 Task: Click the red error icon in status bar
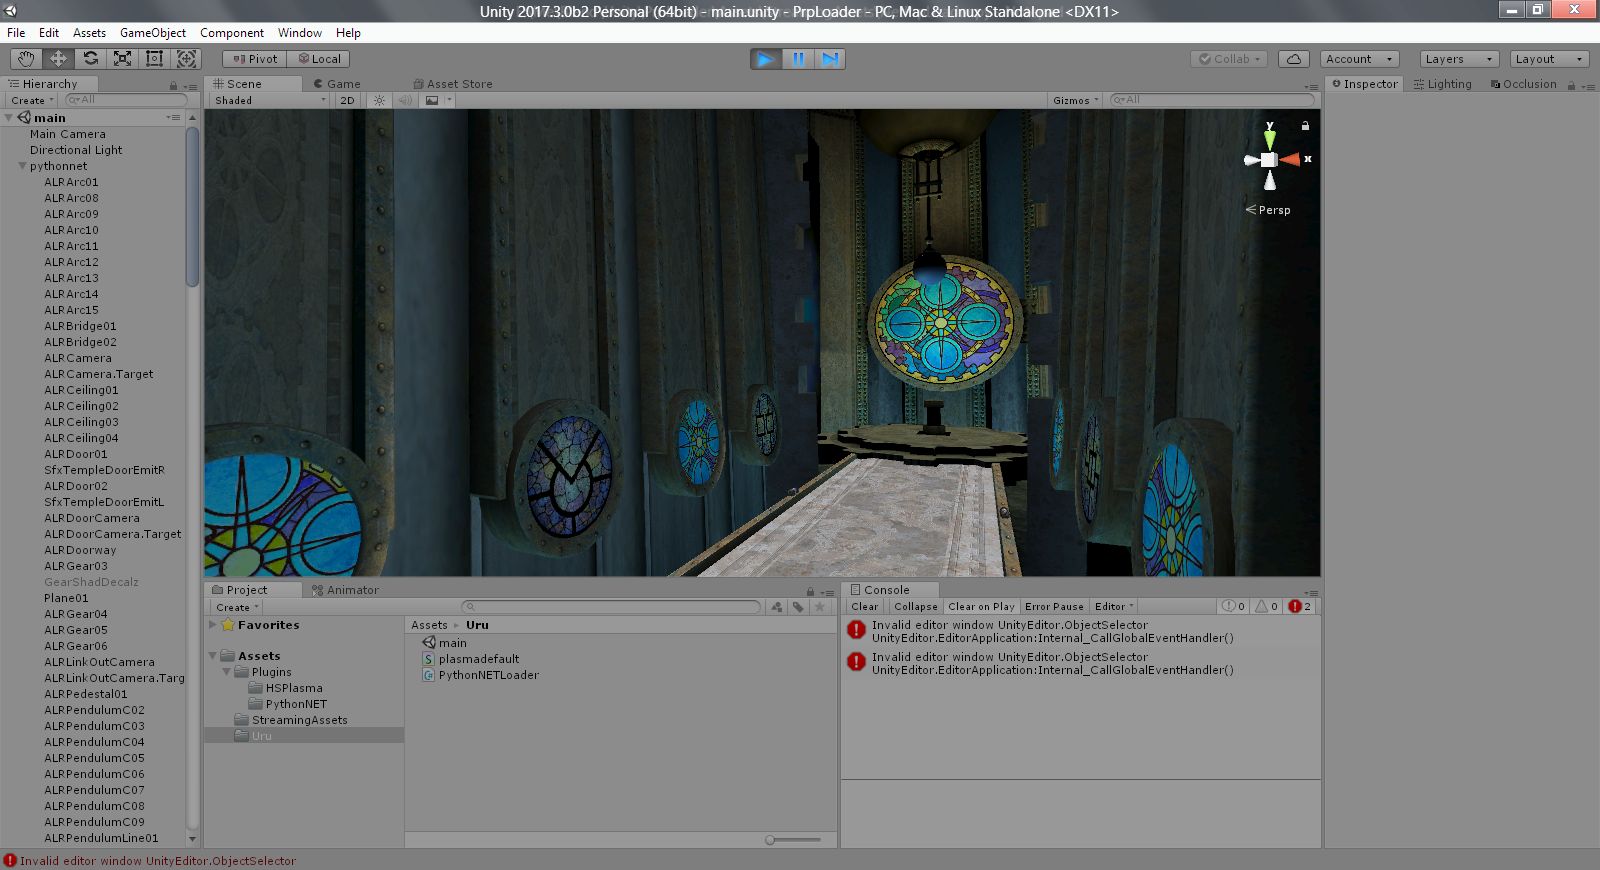pyautogui.click(x=10, y=861)
